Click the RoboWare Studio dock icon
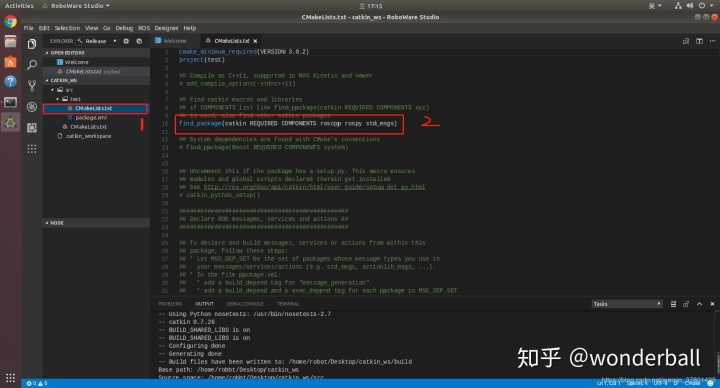 pos(10,122)
